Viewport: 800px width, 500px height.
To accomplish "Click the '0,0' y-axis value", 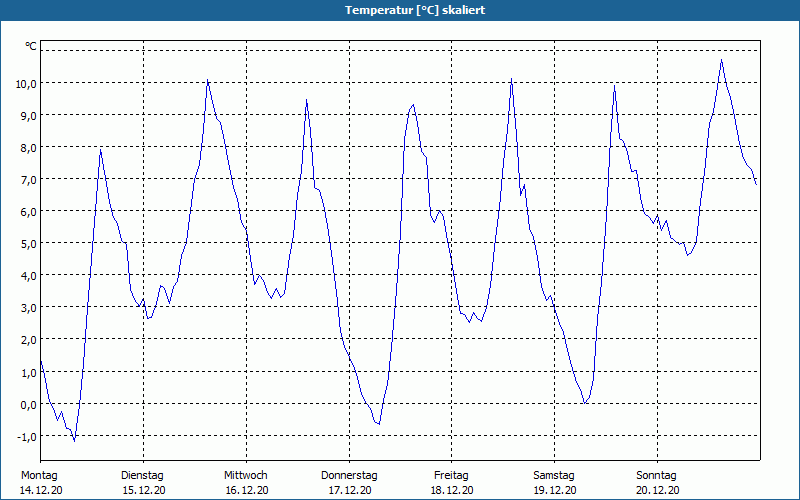I will click(29, 405).
